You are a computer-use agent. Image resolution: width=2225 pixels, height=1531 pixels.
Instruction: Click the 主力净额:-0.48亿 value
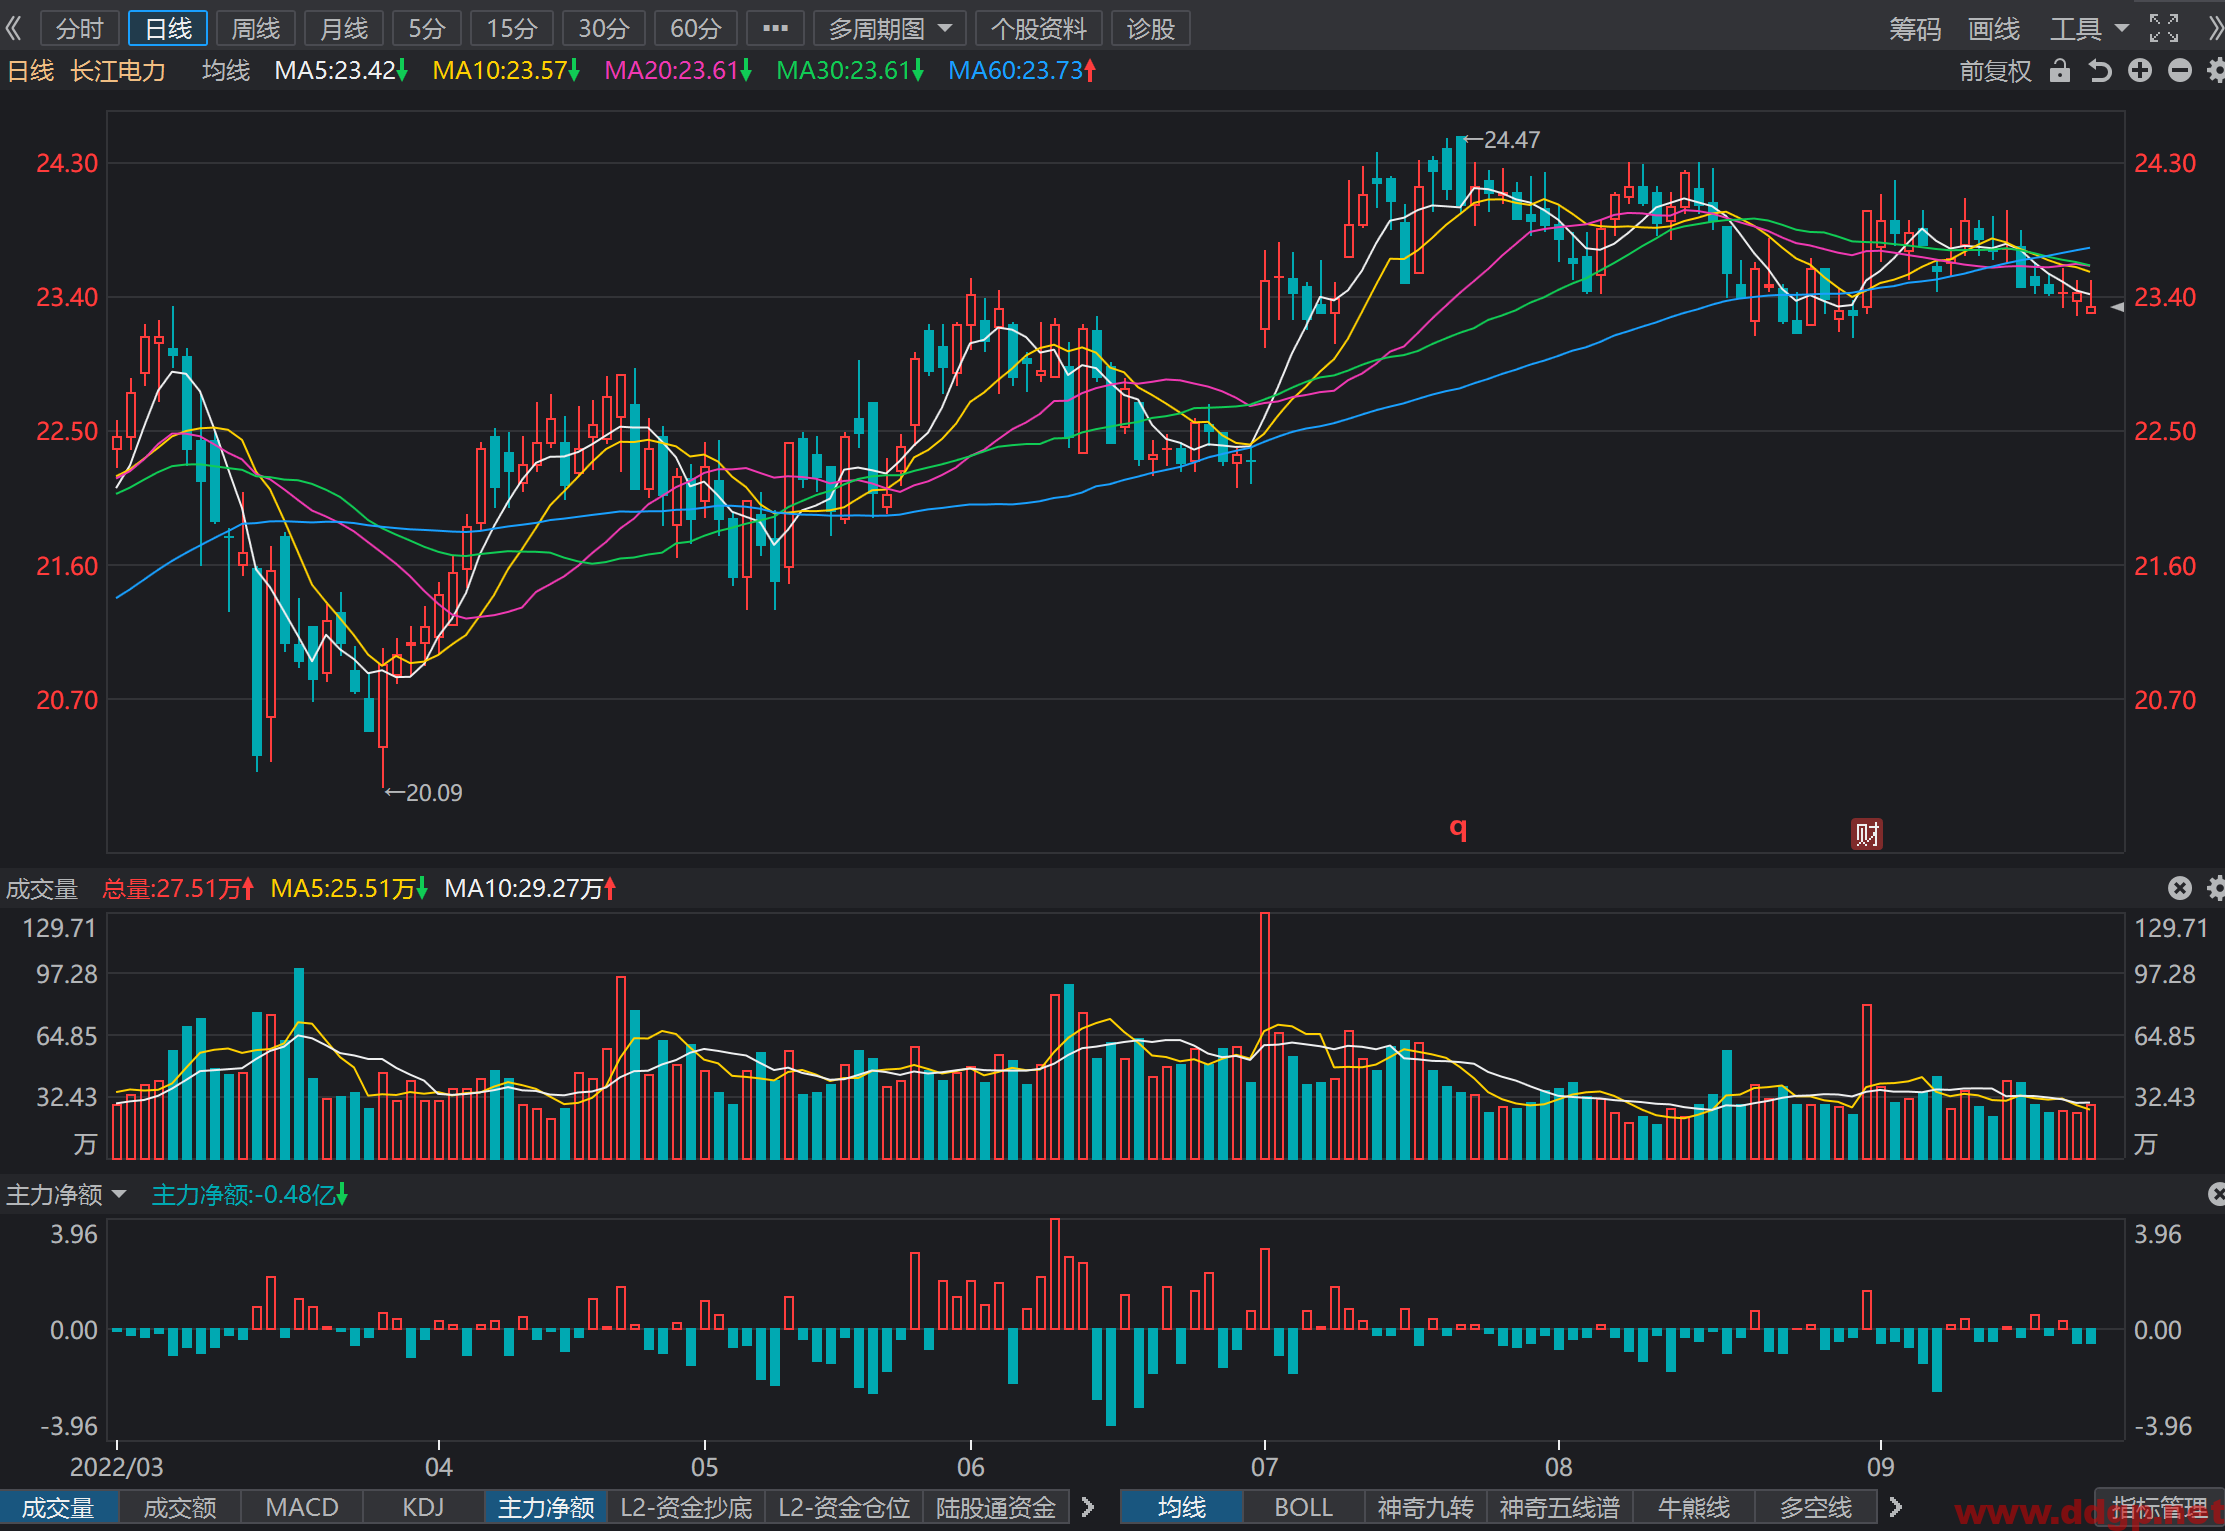tap(249, 1194)
